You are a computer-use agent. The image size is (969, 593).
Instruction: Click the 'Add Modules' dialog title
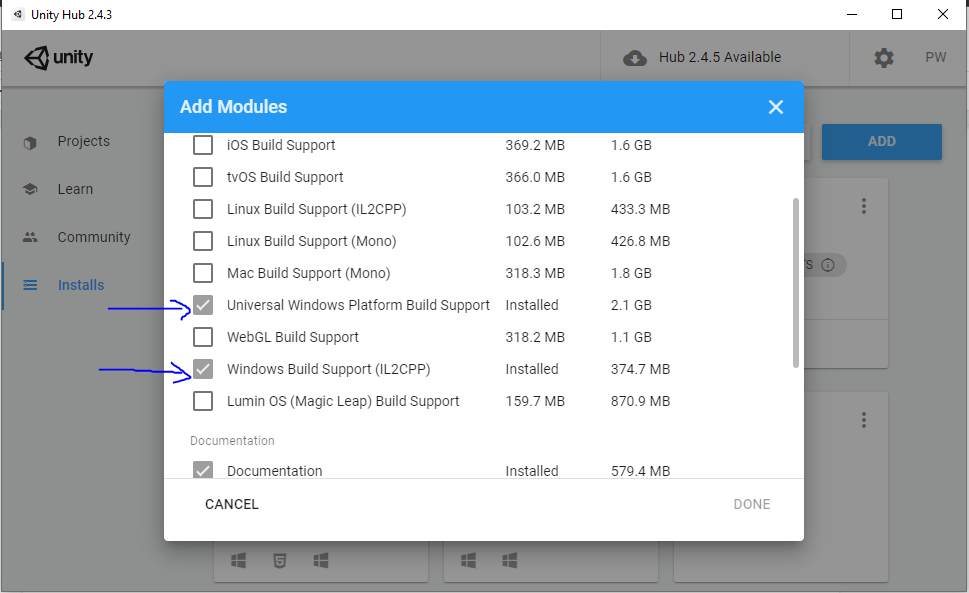click(234, 107)
